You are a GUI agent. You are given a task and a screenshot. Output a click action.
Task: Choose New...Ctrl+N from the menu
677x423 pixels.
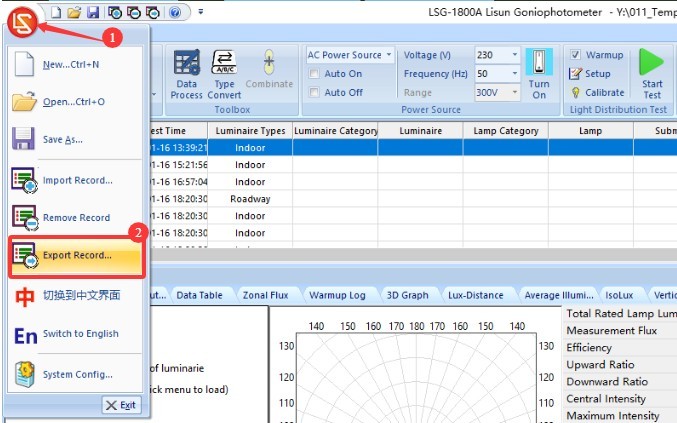75,65
